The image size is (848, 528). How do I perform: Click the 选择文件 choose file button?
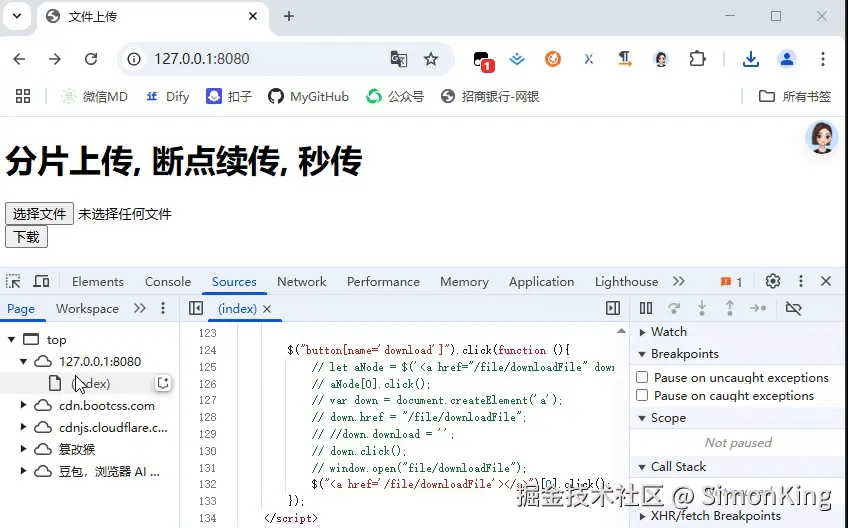(x=39, y=214)
